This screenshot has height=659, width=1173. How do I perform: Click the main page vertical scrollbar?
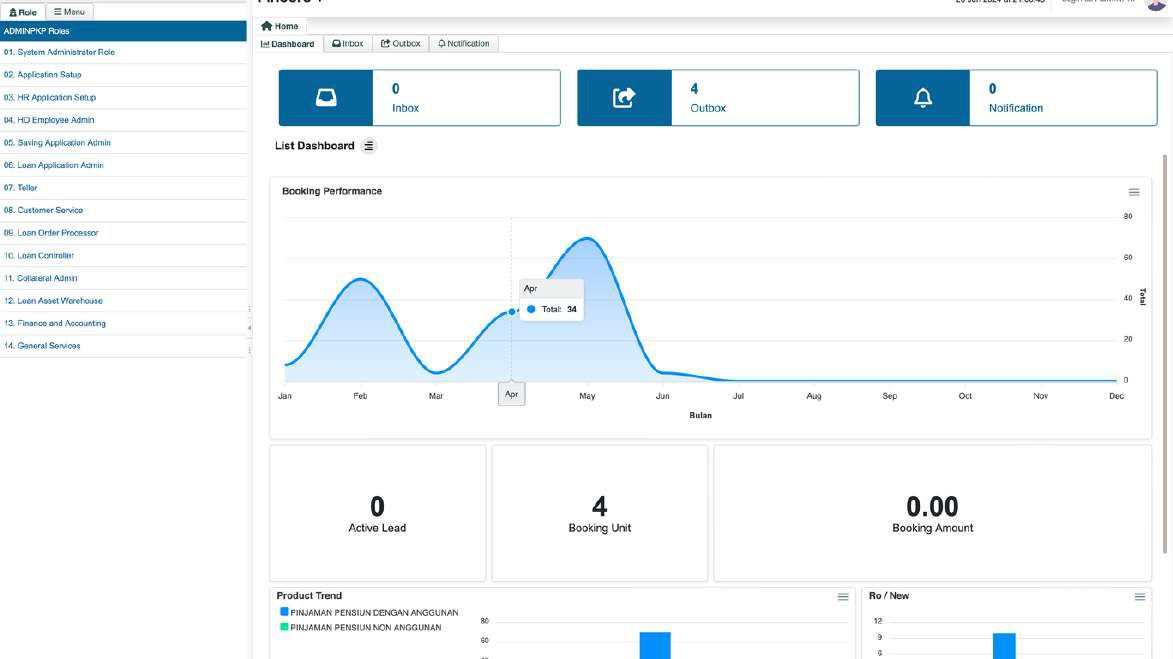pyautogui.click(x=1165, y=354)
